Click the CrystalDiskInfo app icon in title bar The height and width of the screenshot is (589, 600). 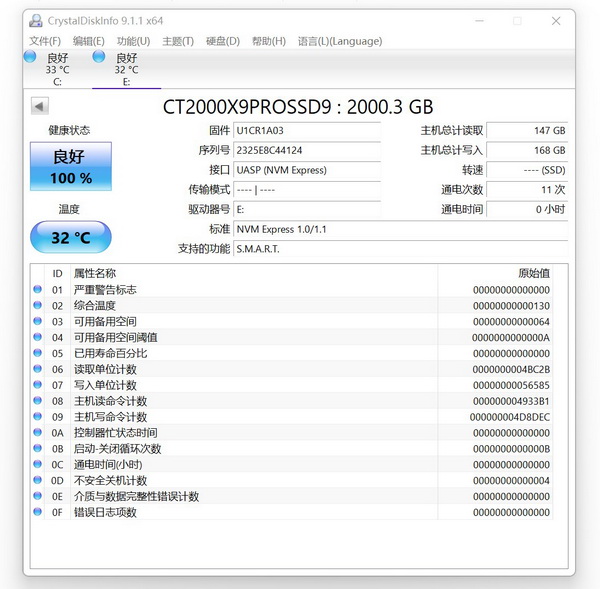[x=36, y=21]
